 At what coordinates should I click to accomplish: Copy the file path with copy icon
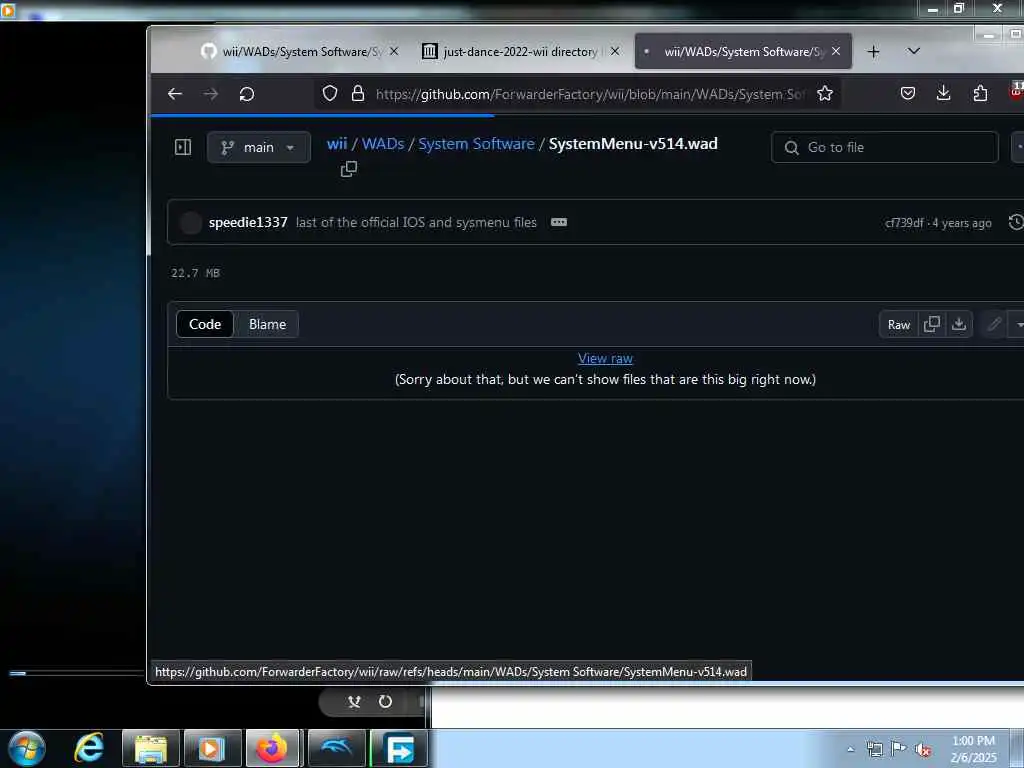coord(349,169)
